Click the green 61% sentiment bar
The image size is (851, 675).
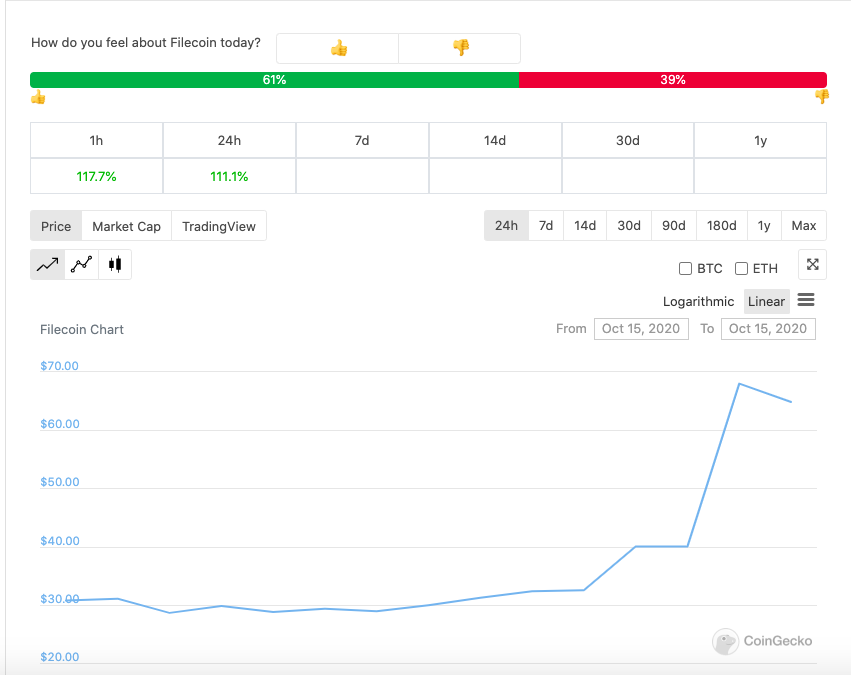point(275,80)
